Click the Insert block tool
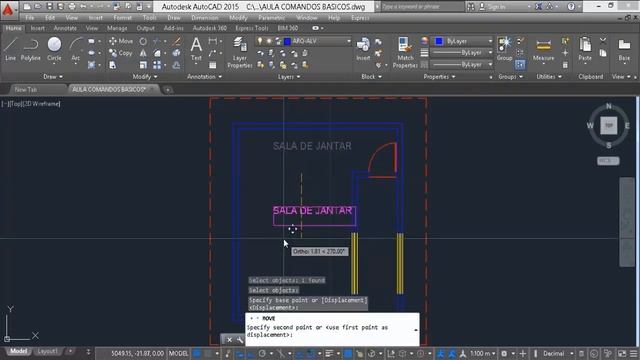The width and height of the screenshot is (640, 360). [x=363, y=49]
